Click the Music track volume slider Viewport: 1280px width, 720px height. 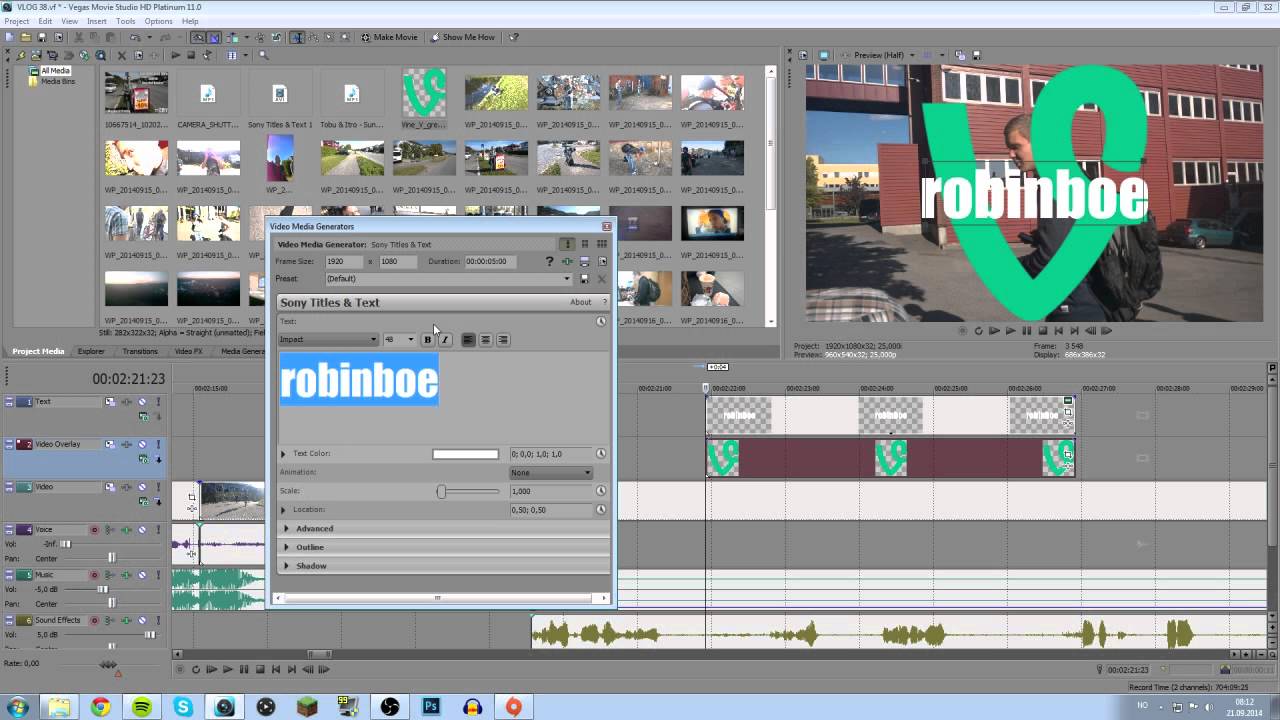coord(103,589)
